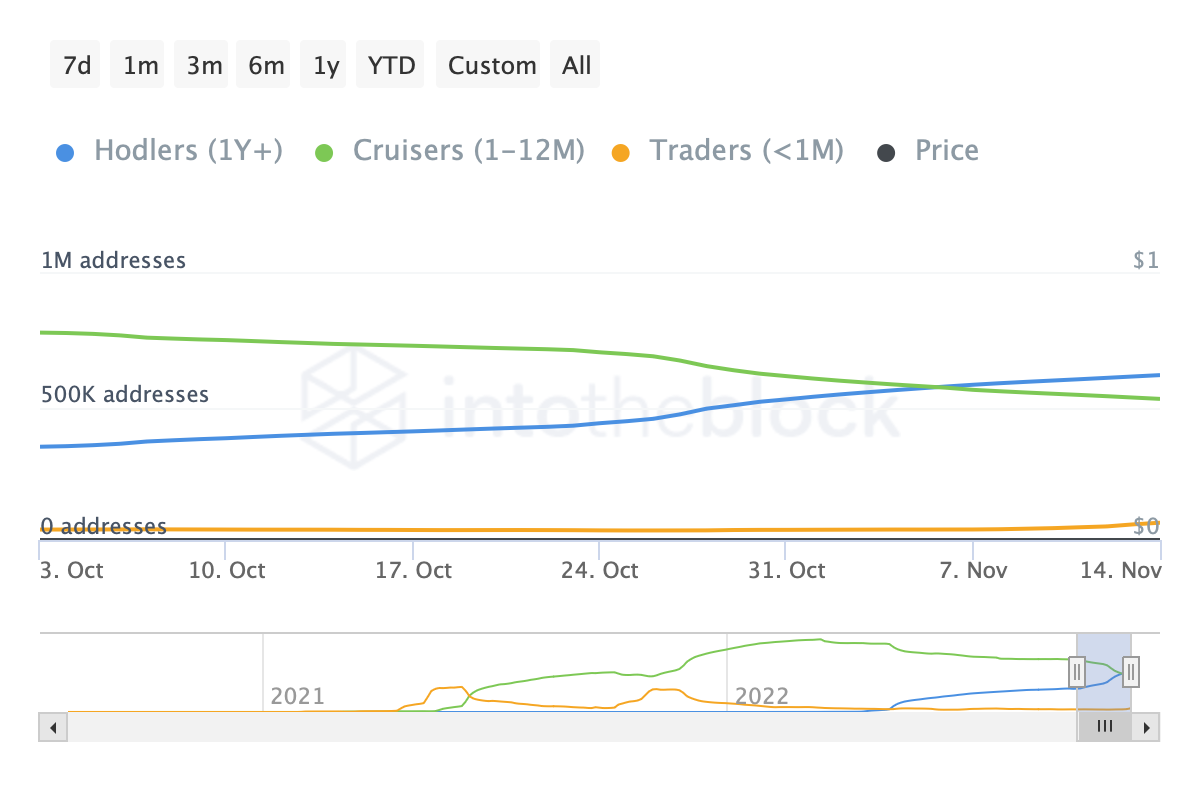This screenshot has width=1200, height=800.
Task: Click the navigator left range handle
Action: [1076, 671]
